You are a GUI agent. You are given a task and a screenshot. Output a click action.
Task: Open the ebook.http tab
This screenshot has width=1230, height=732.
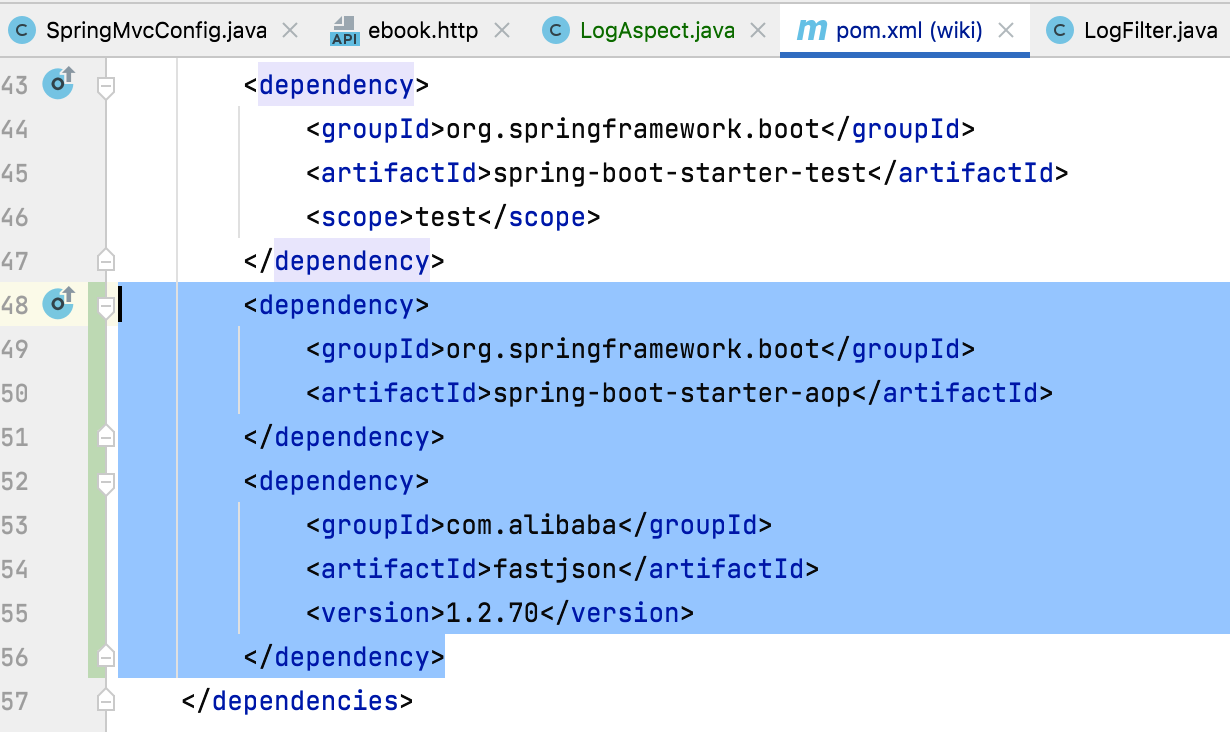tap(425, 30)
